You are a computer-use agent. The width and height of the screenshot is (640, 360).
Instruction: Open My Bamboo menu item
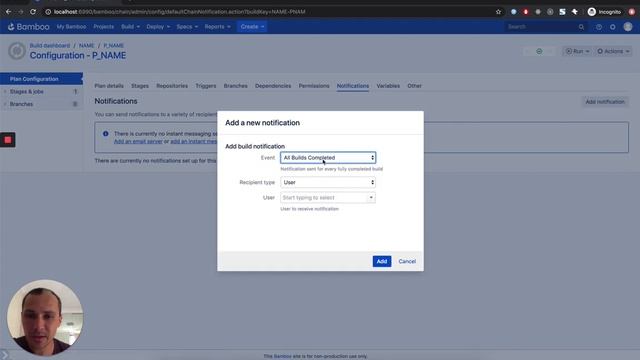point(71,27)
